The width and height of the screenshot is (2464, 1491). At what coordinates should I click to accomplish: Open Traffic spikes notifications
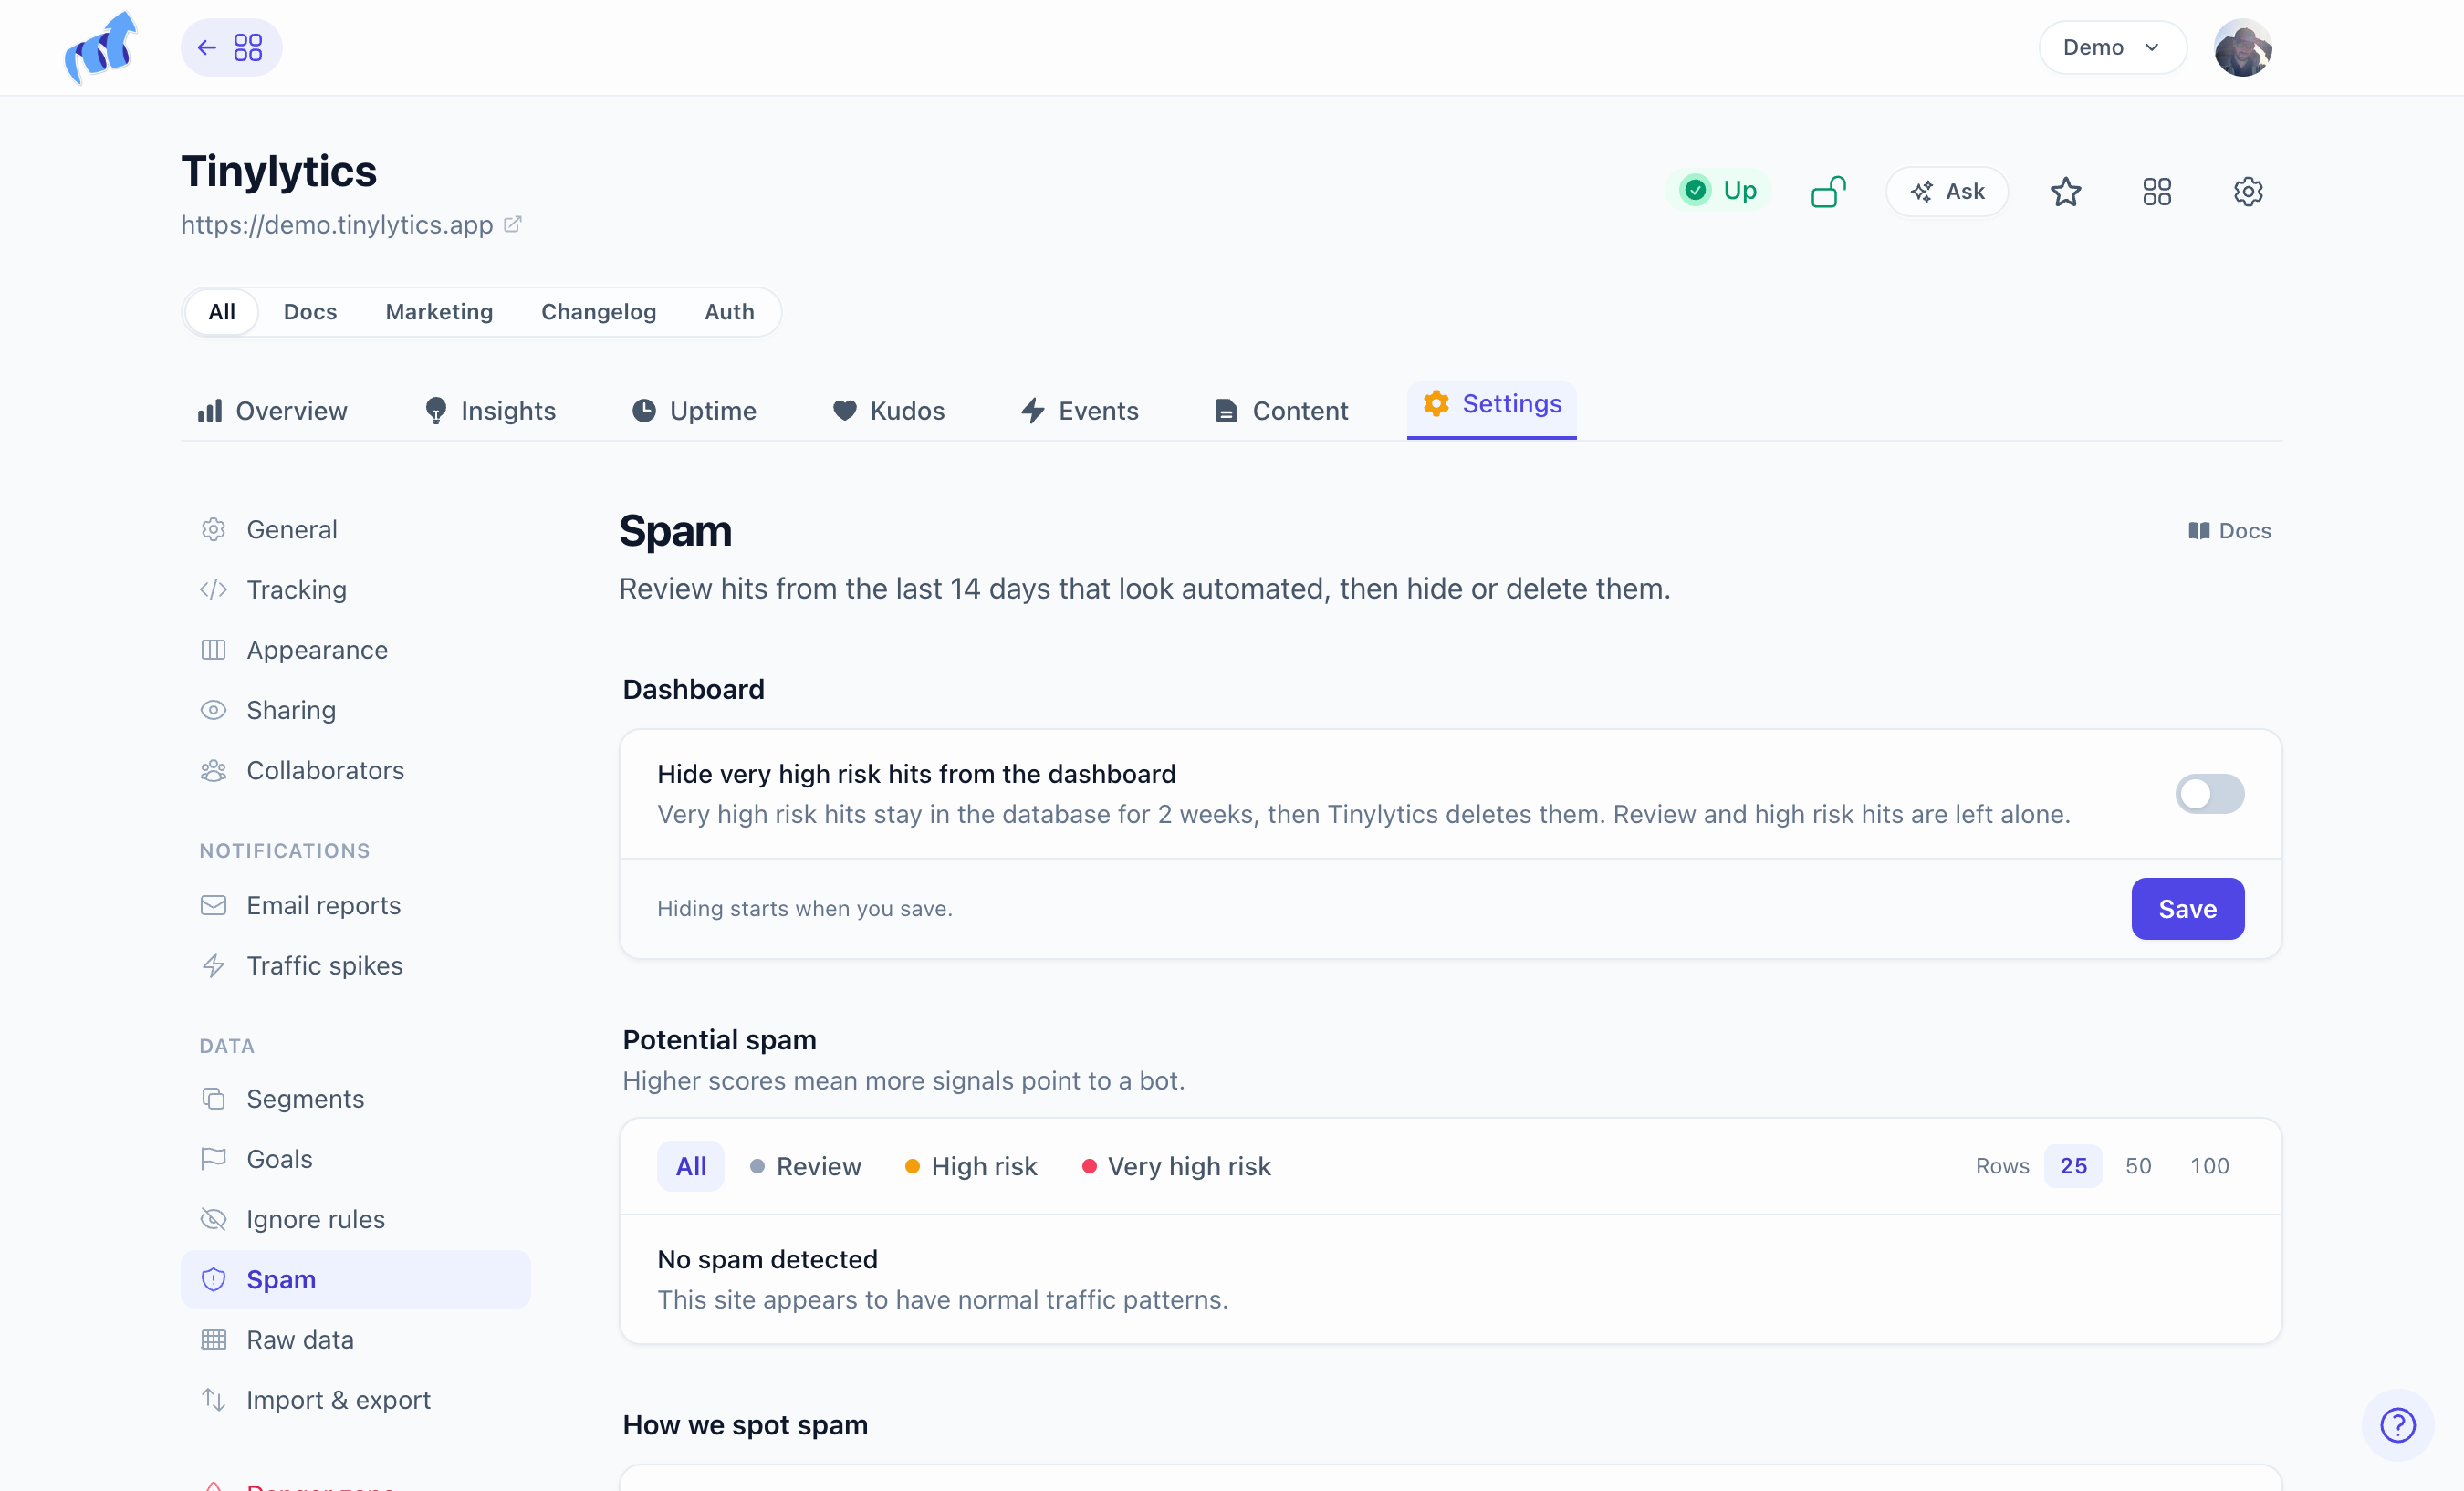point(355,965)
